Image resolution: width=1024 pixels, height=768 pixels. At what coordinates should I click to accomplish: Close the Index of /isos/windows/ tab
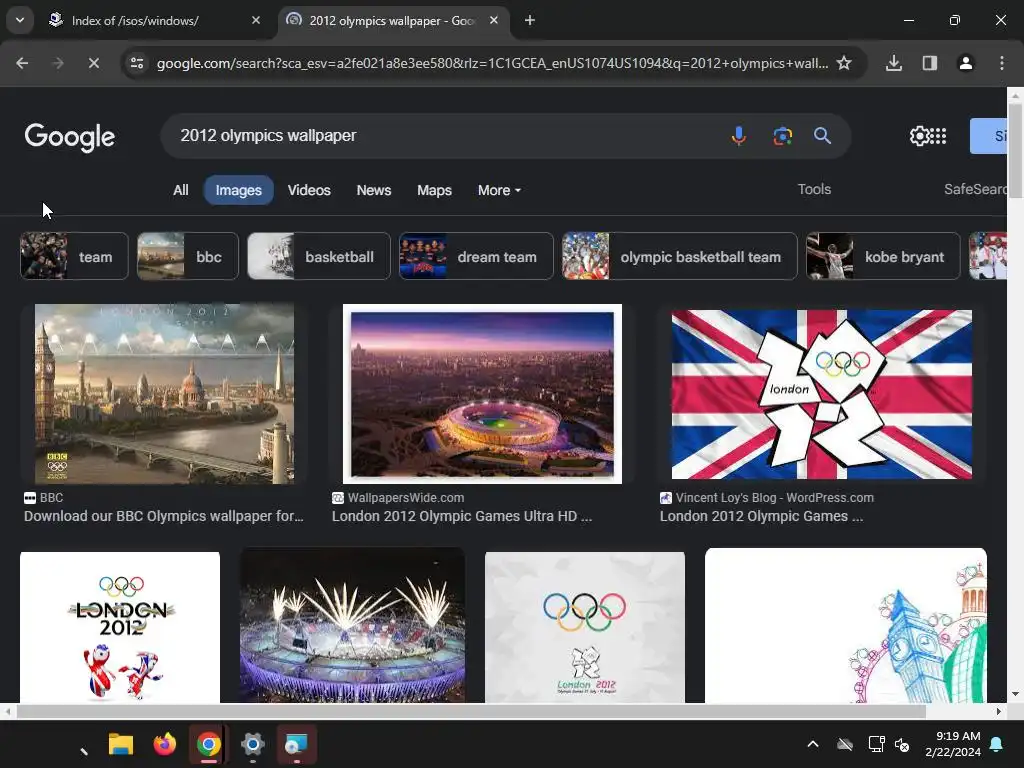[x=256, y=20]
